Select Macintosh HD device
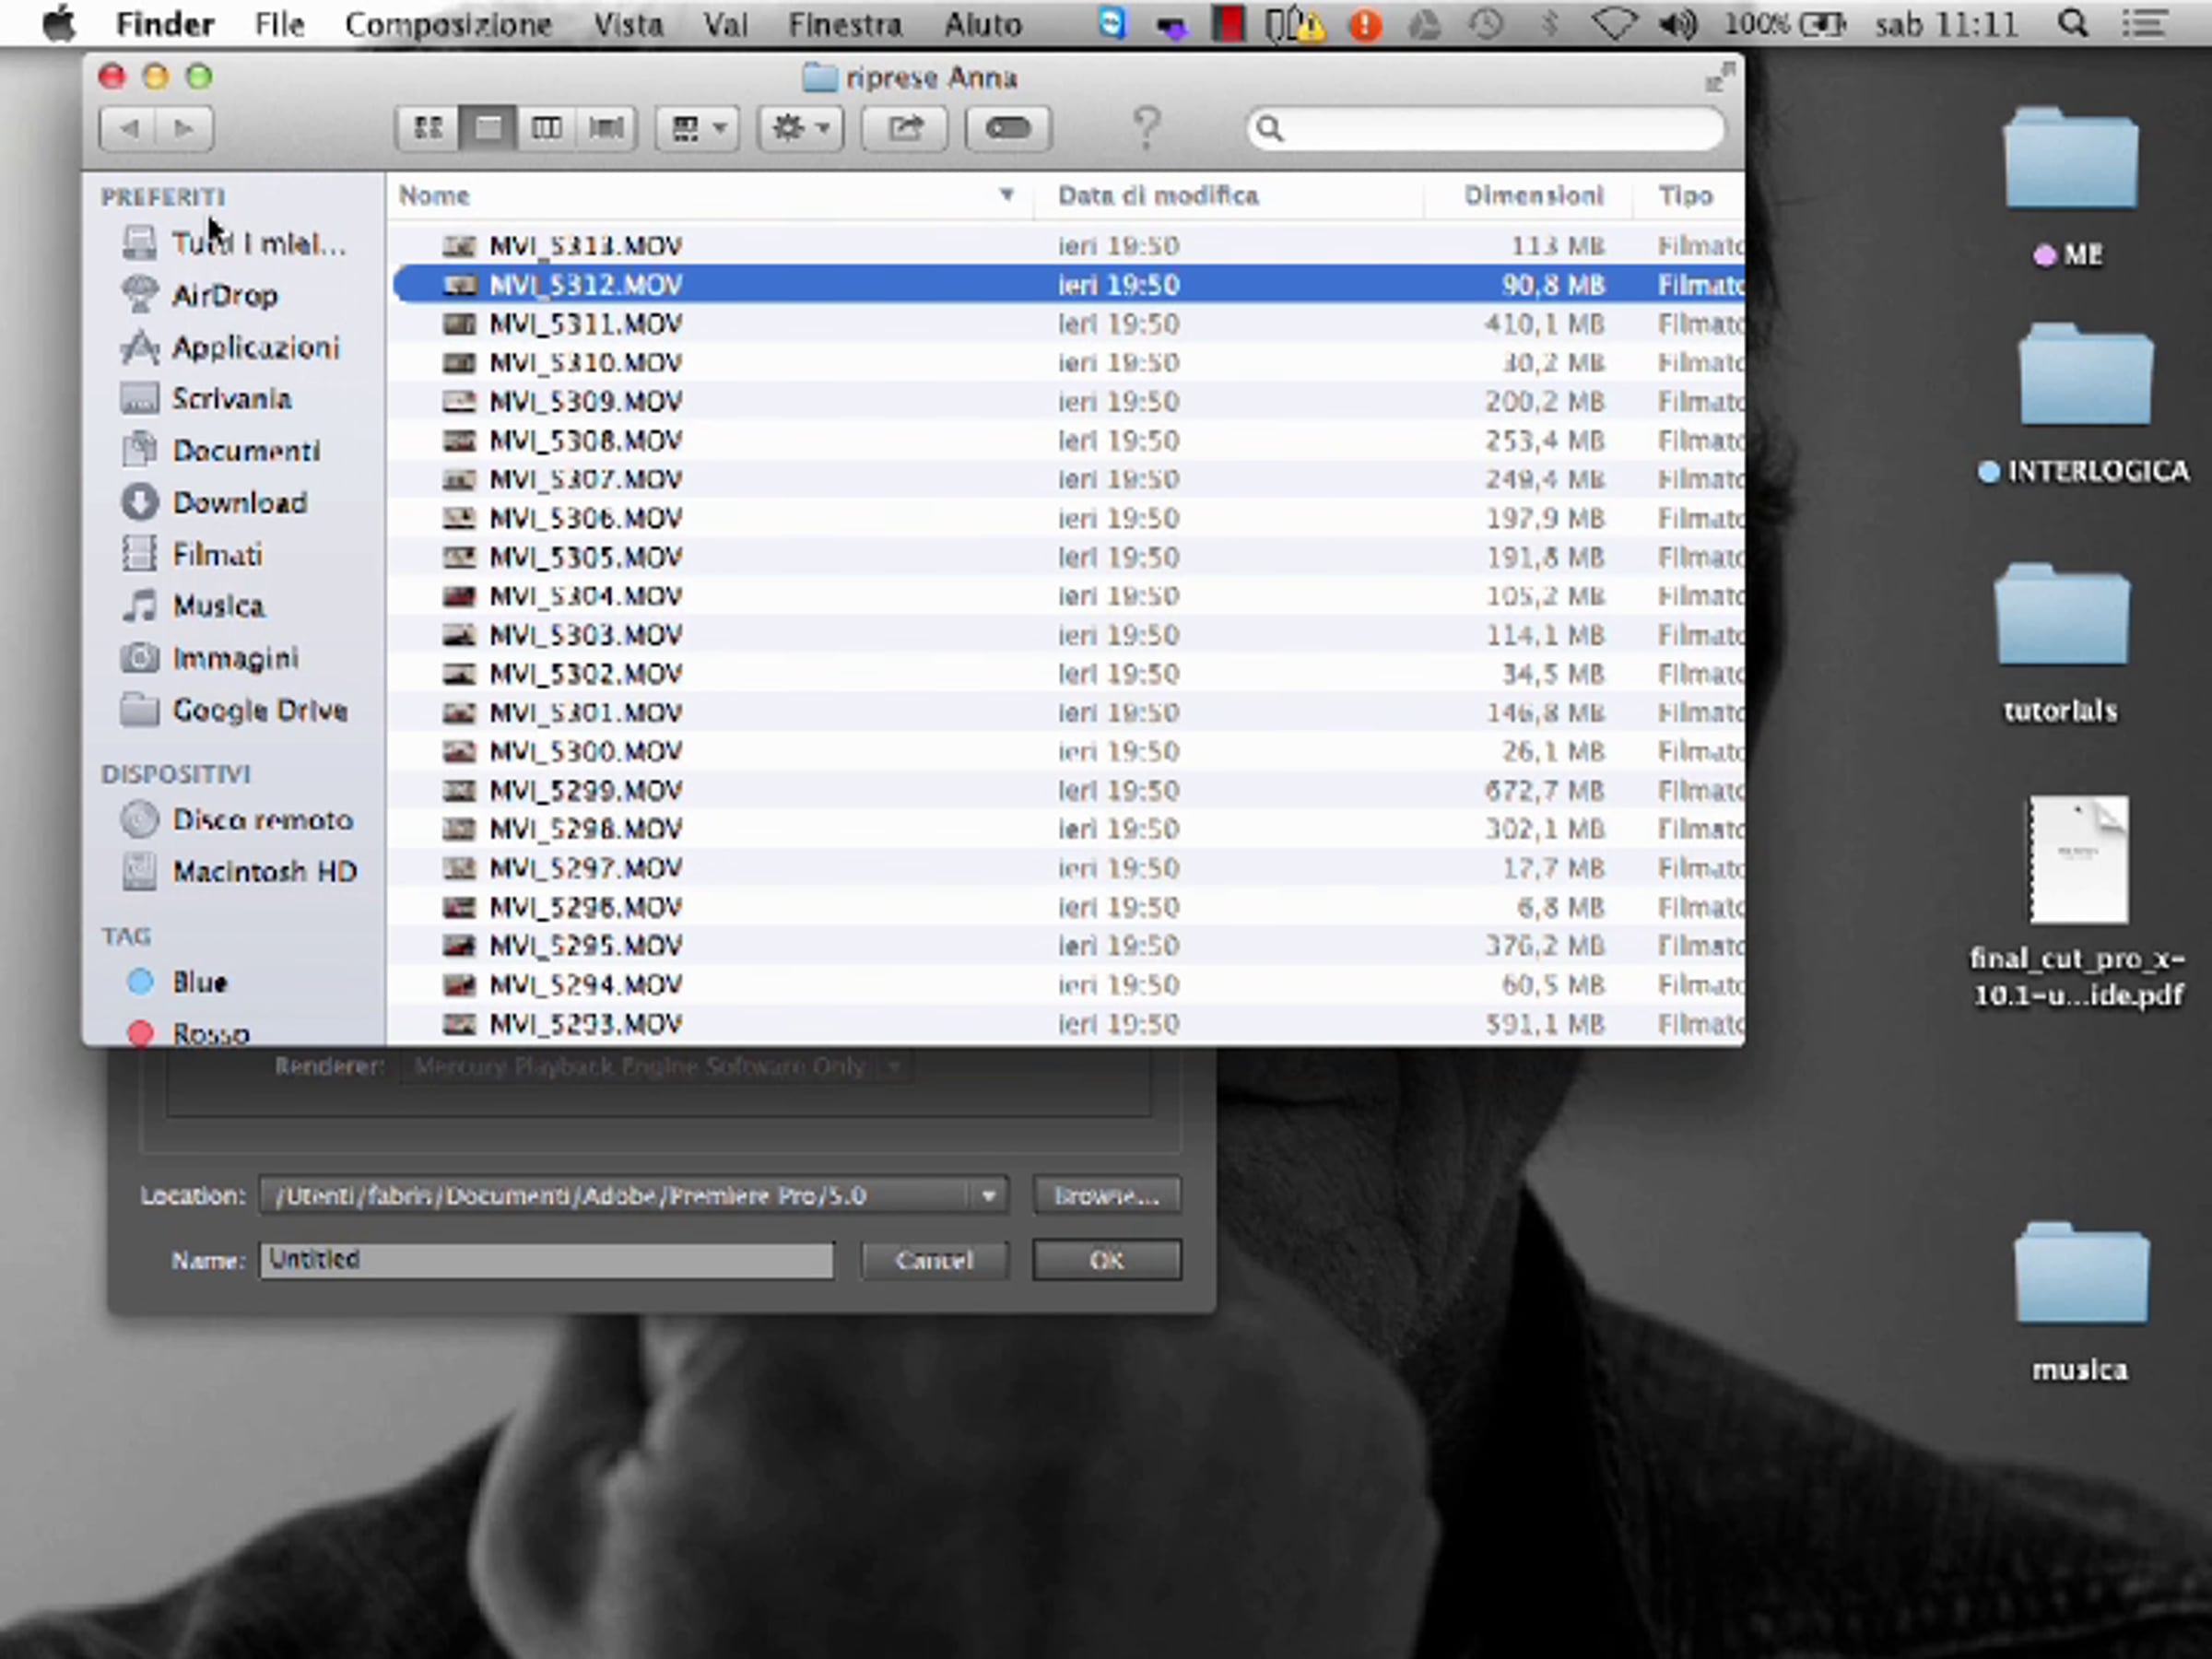Image resolution: width=2212 pixels, height=1659 pixels. (264, 872)
